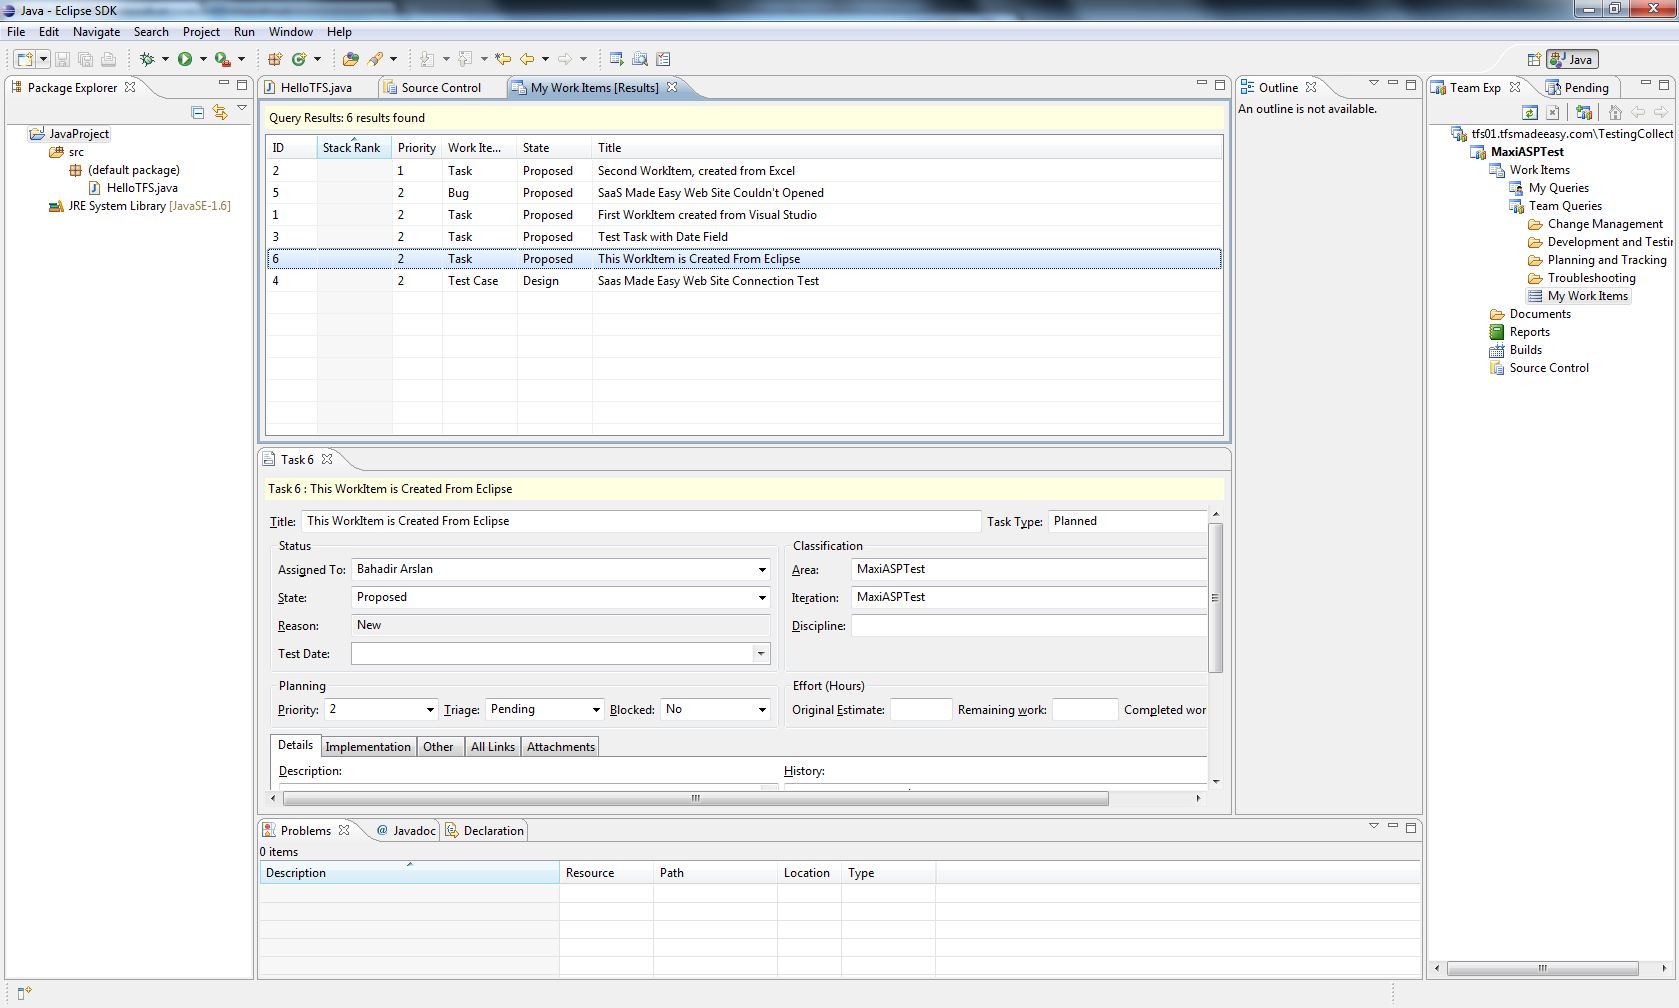Switch to the Implementation tab
Viewport: 1679px width, 1008px height.
click(368, 747)
